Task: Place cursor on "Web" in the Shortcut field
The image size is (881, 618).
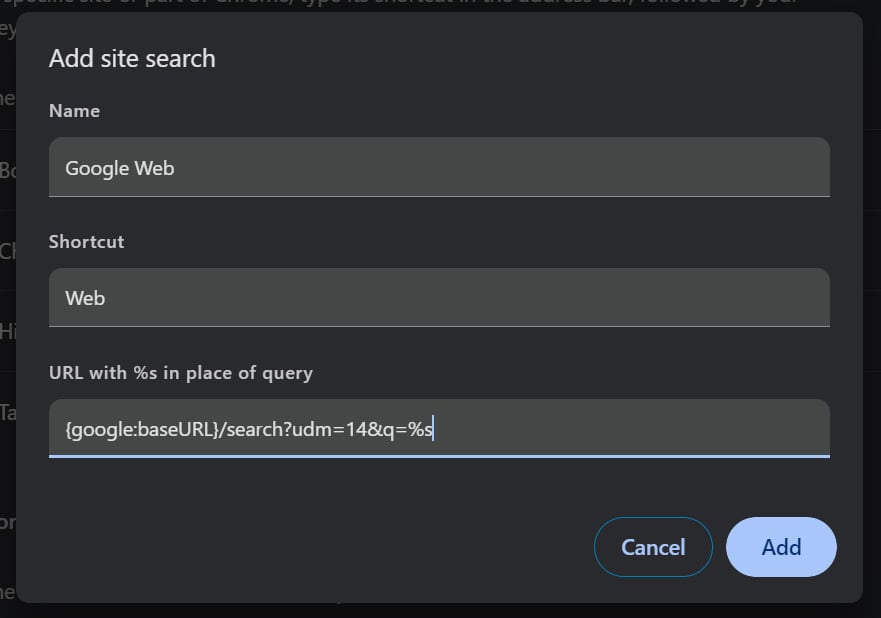Action: click(85, 298)
